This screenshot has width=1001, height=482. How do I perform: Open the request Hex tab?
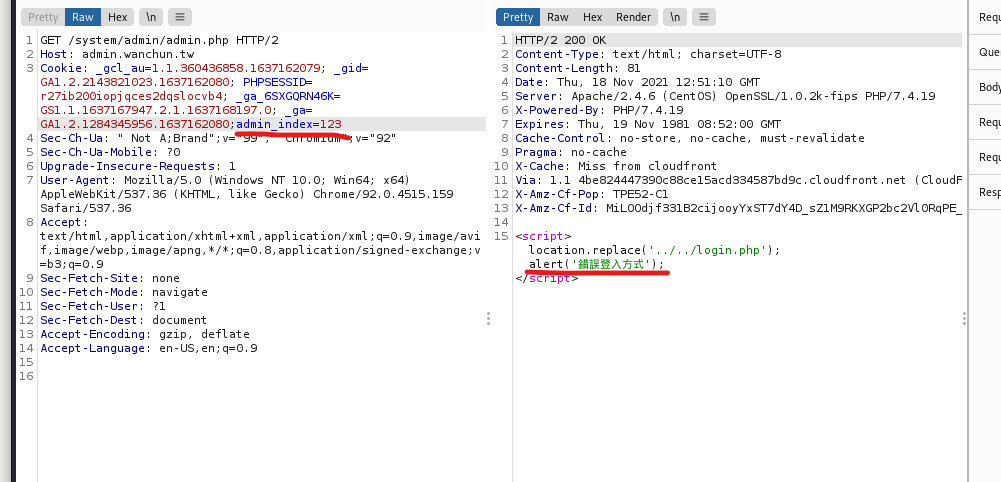point(117,17)
